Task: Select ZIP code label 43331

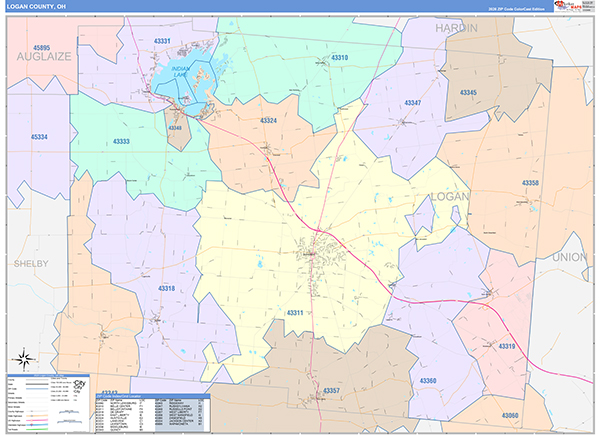Action: pyautogui.click(x=162, y=41)
